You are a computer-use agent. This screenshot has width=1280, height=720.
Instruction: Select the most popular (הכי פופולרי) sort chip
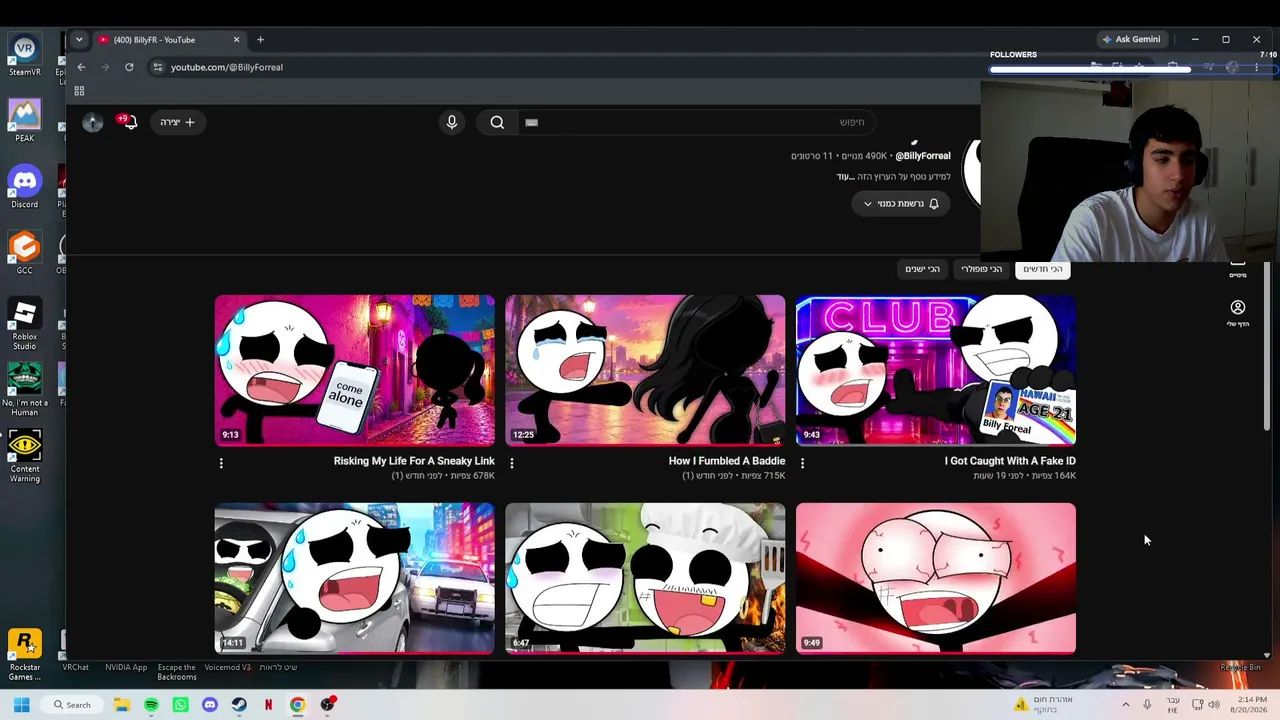[981, 269]
